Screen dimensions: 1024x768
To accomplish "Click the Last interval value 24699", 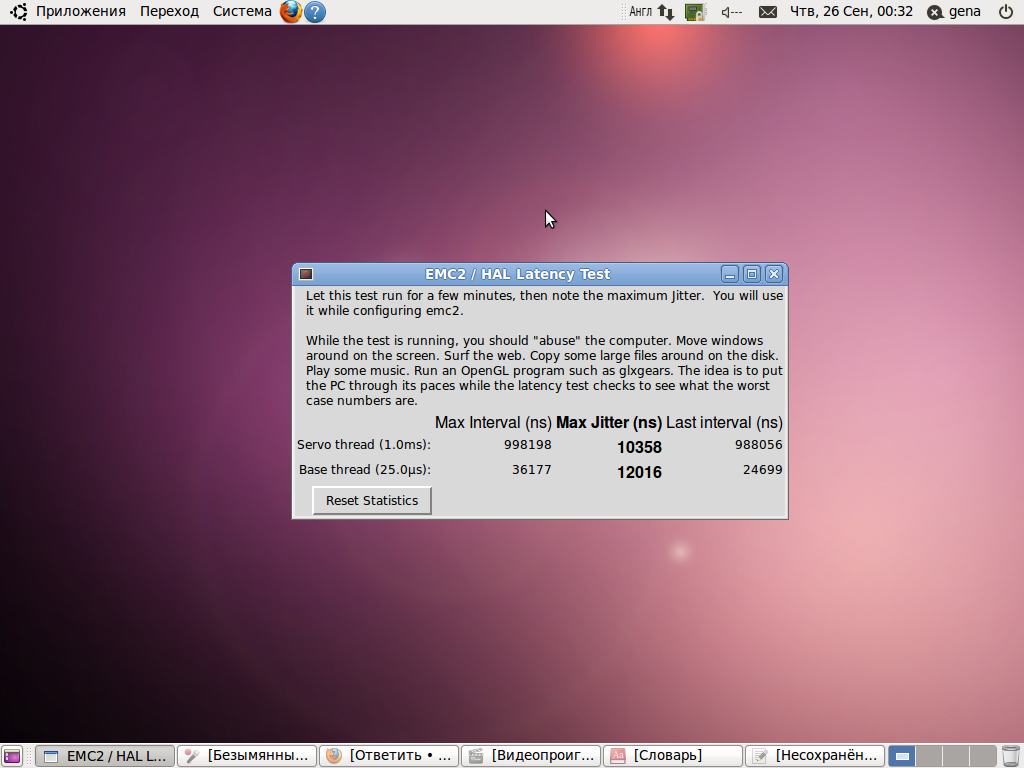I will click(762, 470).
